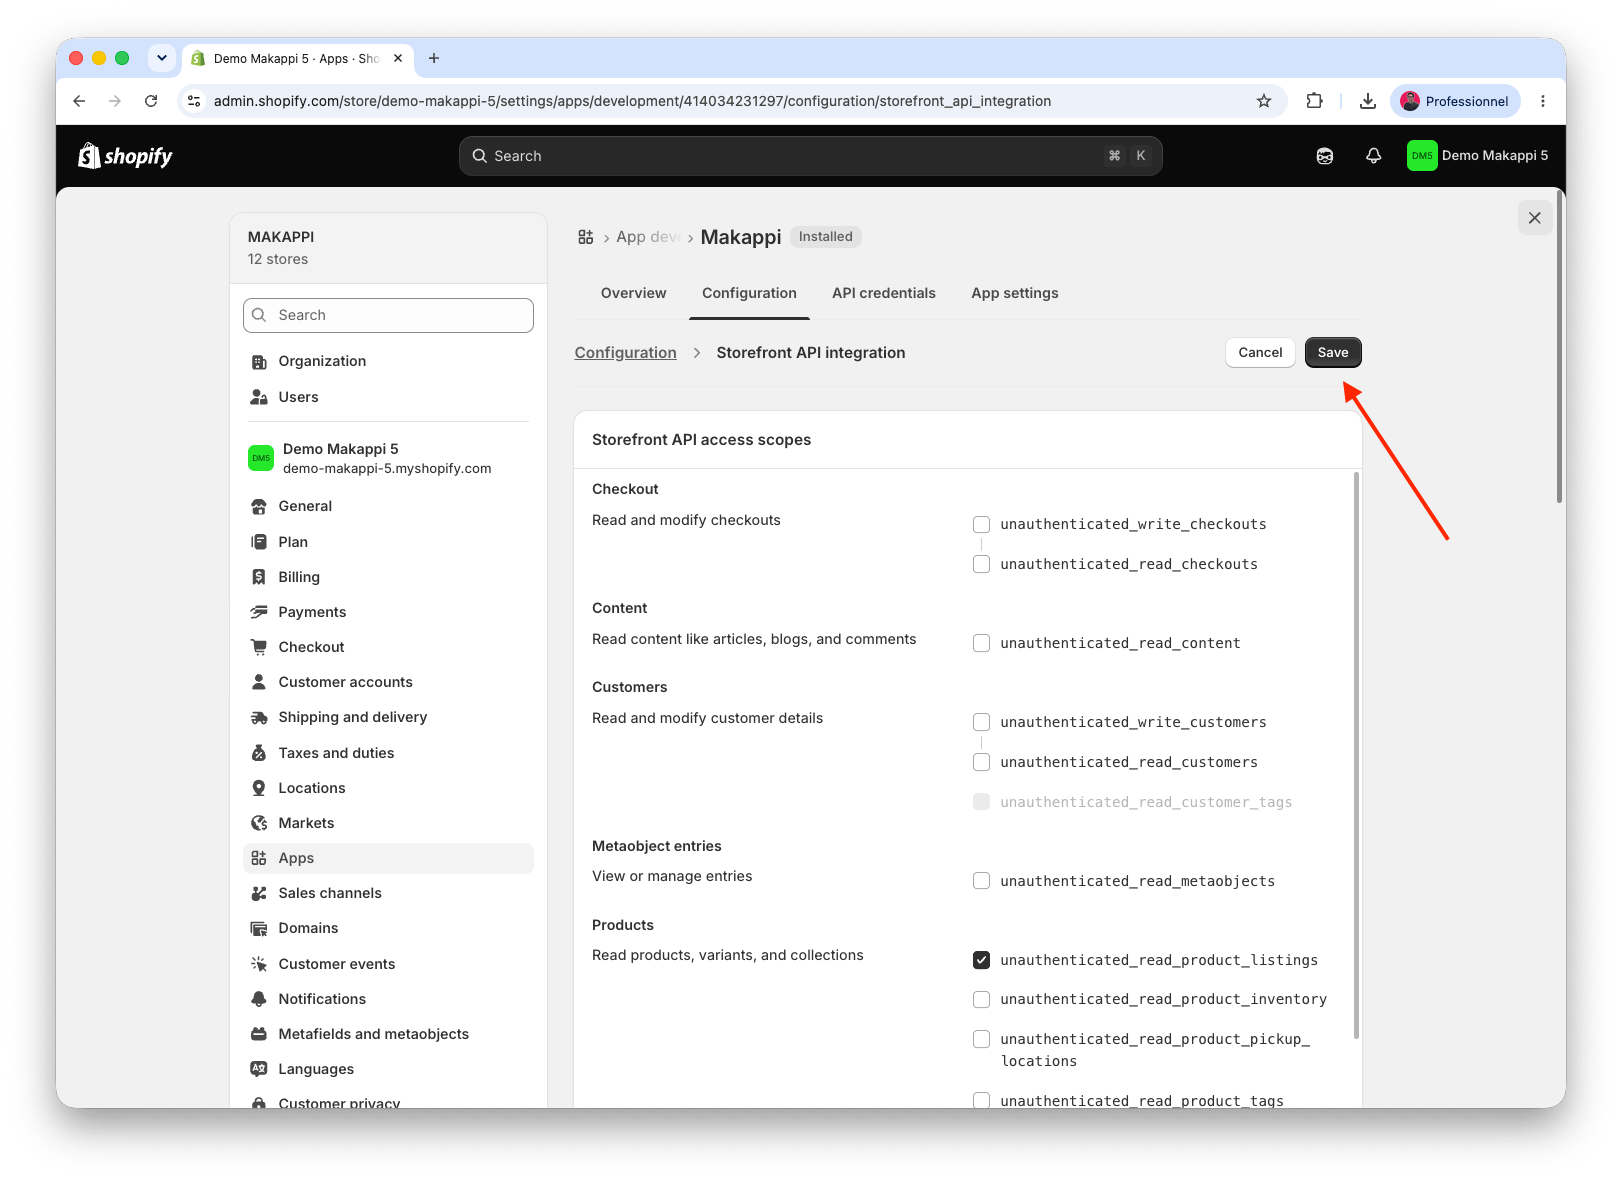Image resolution: width=1622 pixels, height=1182 pixels.
Task: Click the apps grid breadcrumb icon
Action: click(x=586, y=237)
